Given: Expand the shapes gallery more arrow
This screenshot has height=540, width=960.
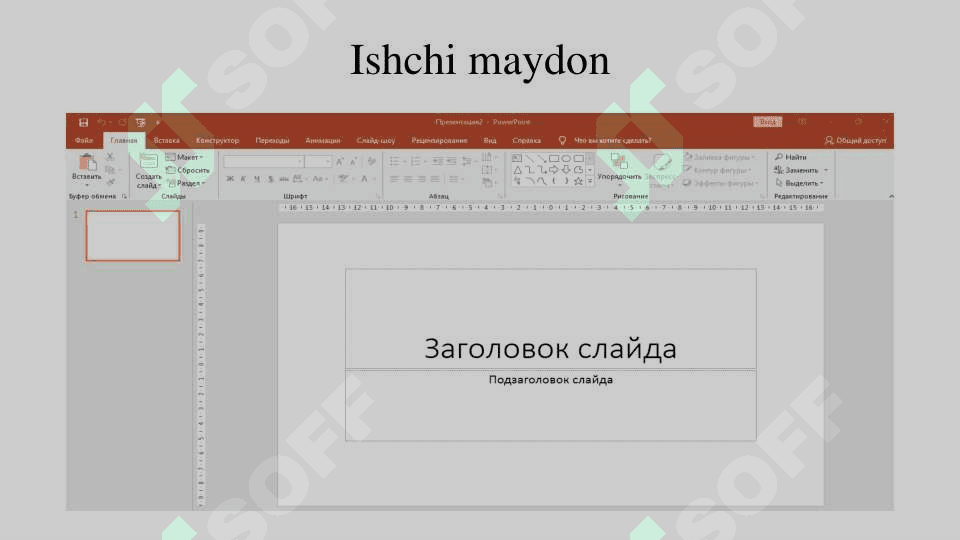Looking at the screenshot, I should point(590,182).
